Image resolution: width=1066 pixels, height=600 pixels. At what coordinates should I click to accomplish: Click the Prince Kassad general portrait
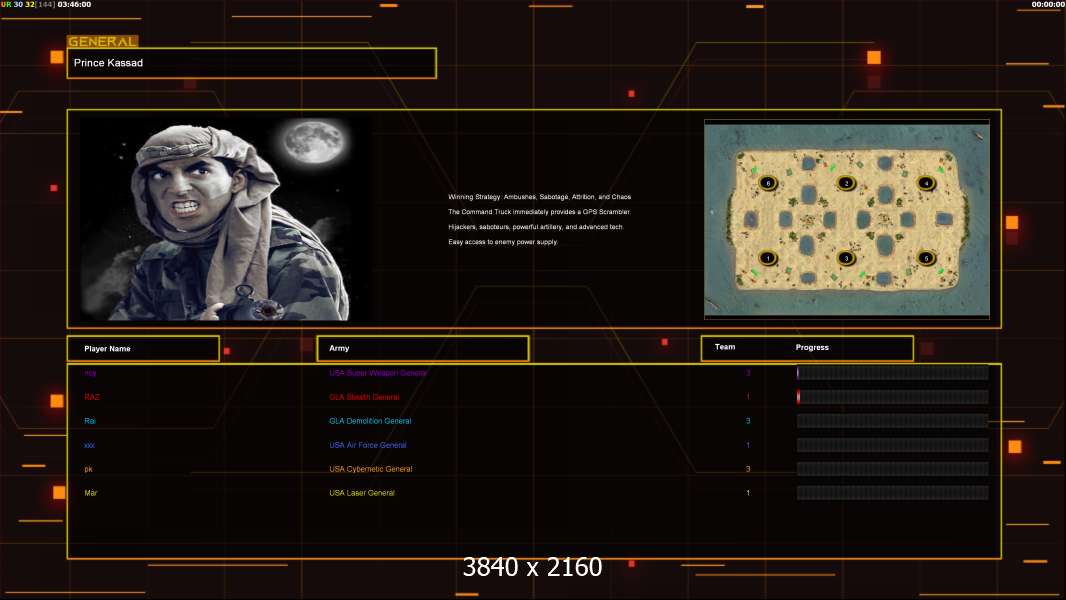click(x=226, y=218)
